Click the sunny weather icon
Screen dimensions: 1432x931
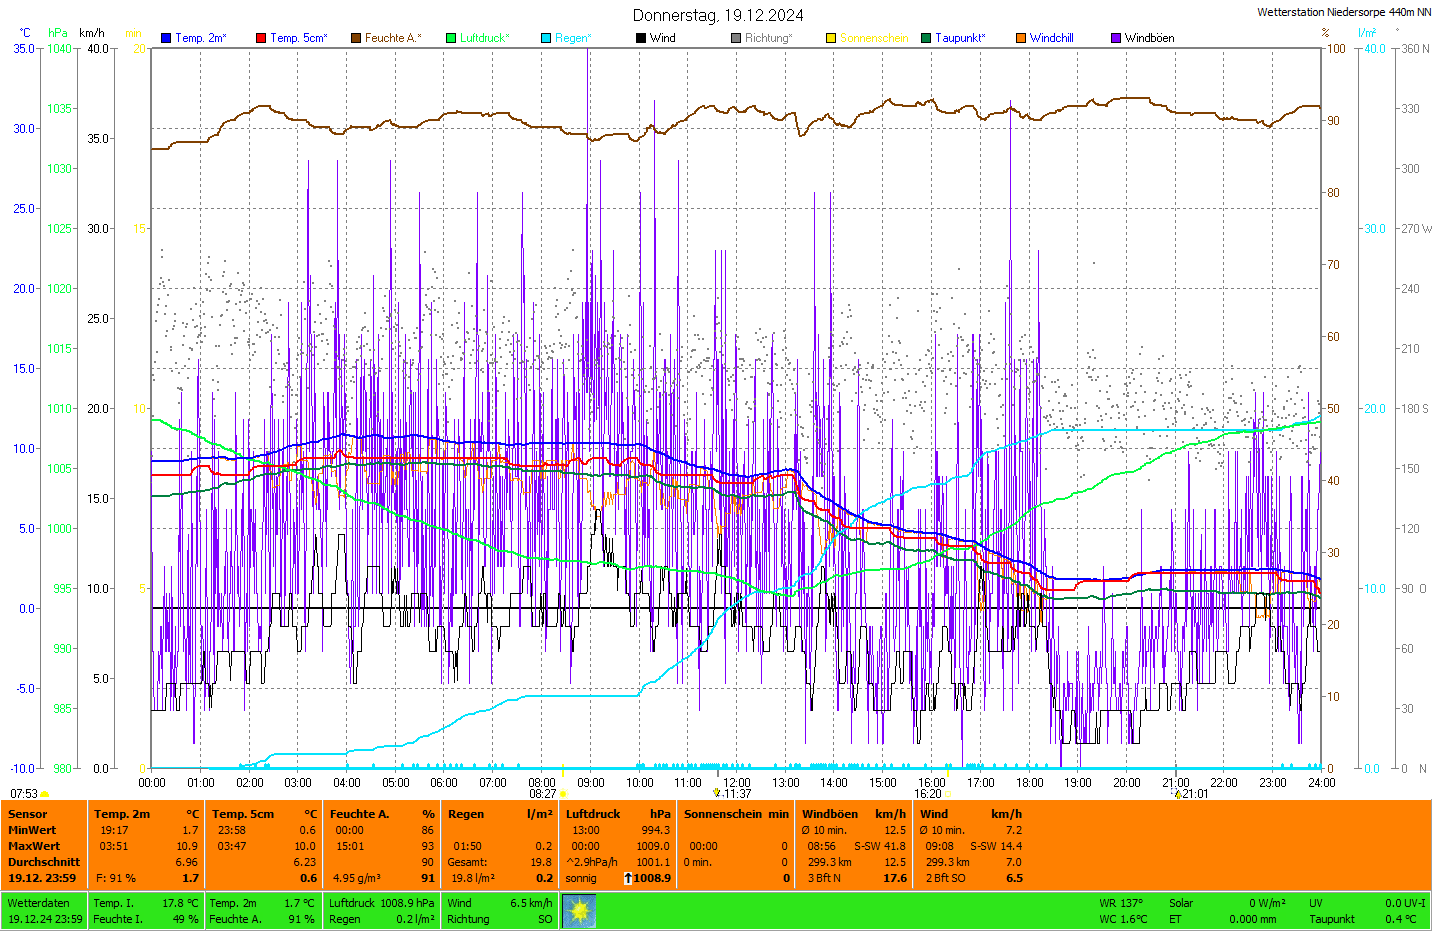(579, 911)
